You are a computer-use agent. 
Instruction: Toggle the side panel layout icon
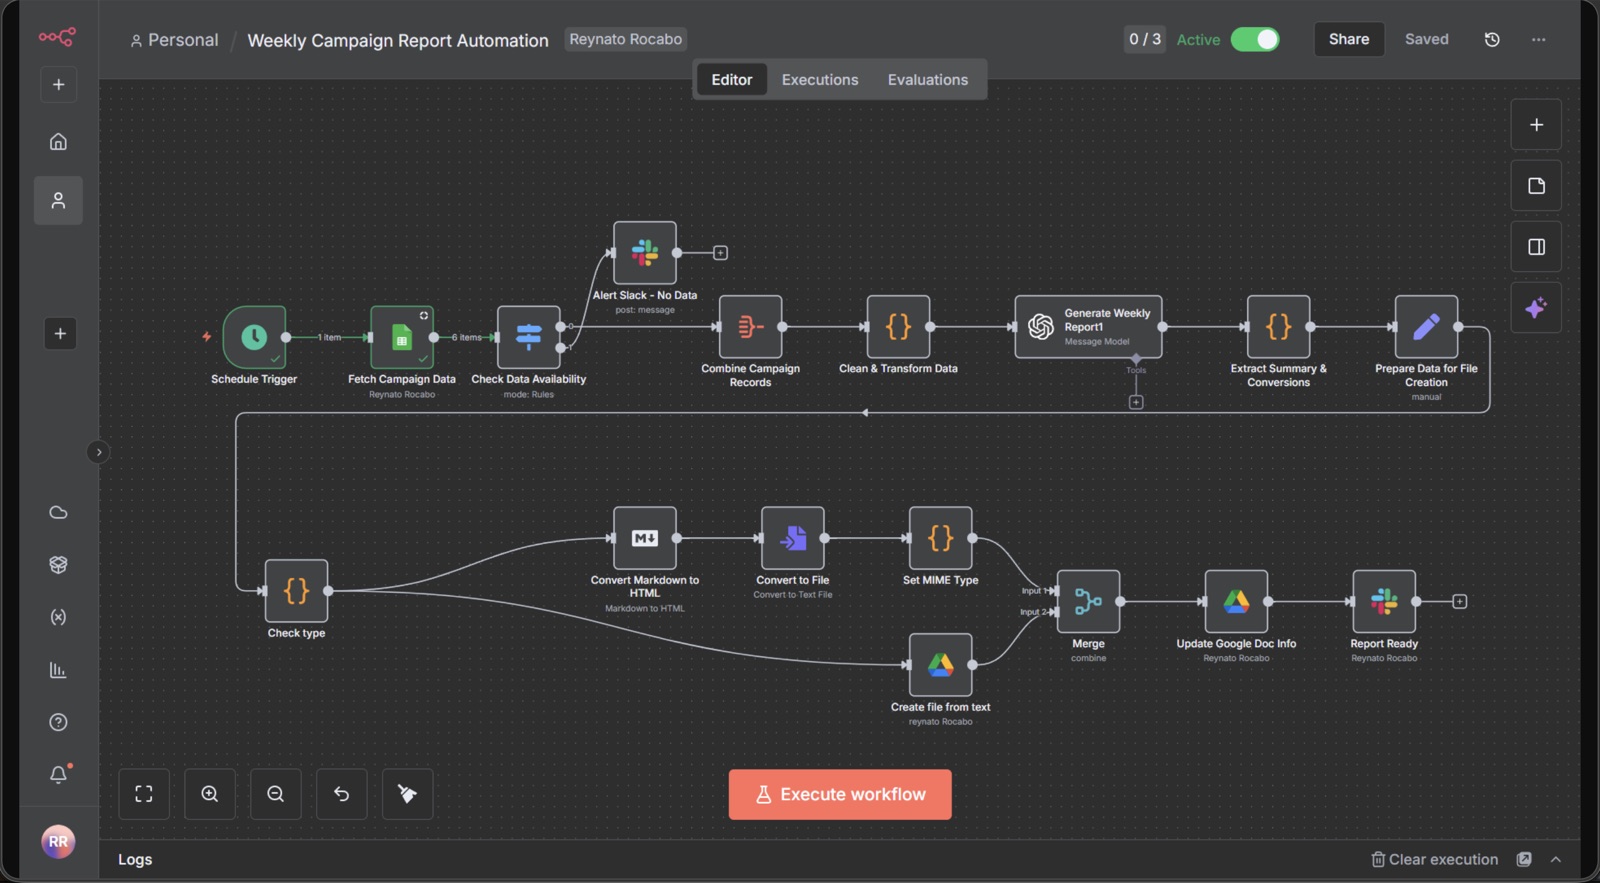[1536, 247]
